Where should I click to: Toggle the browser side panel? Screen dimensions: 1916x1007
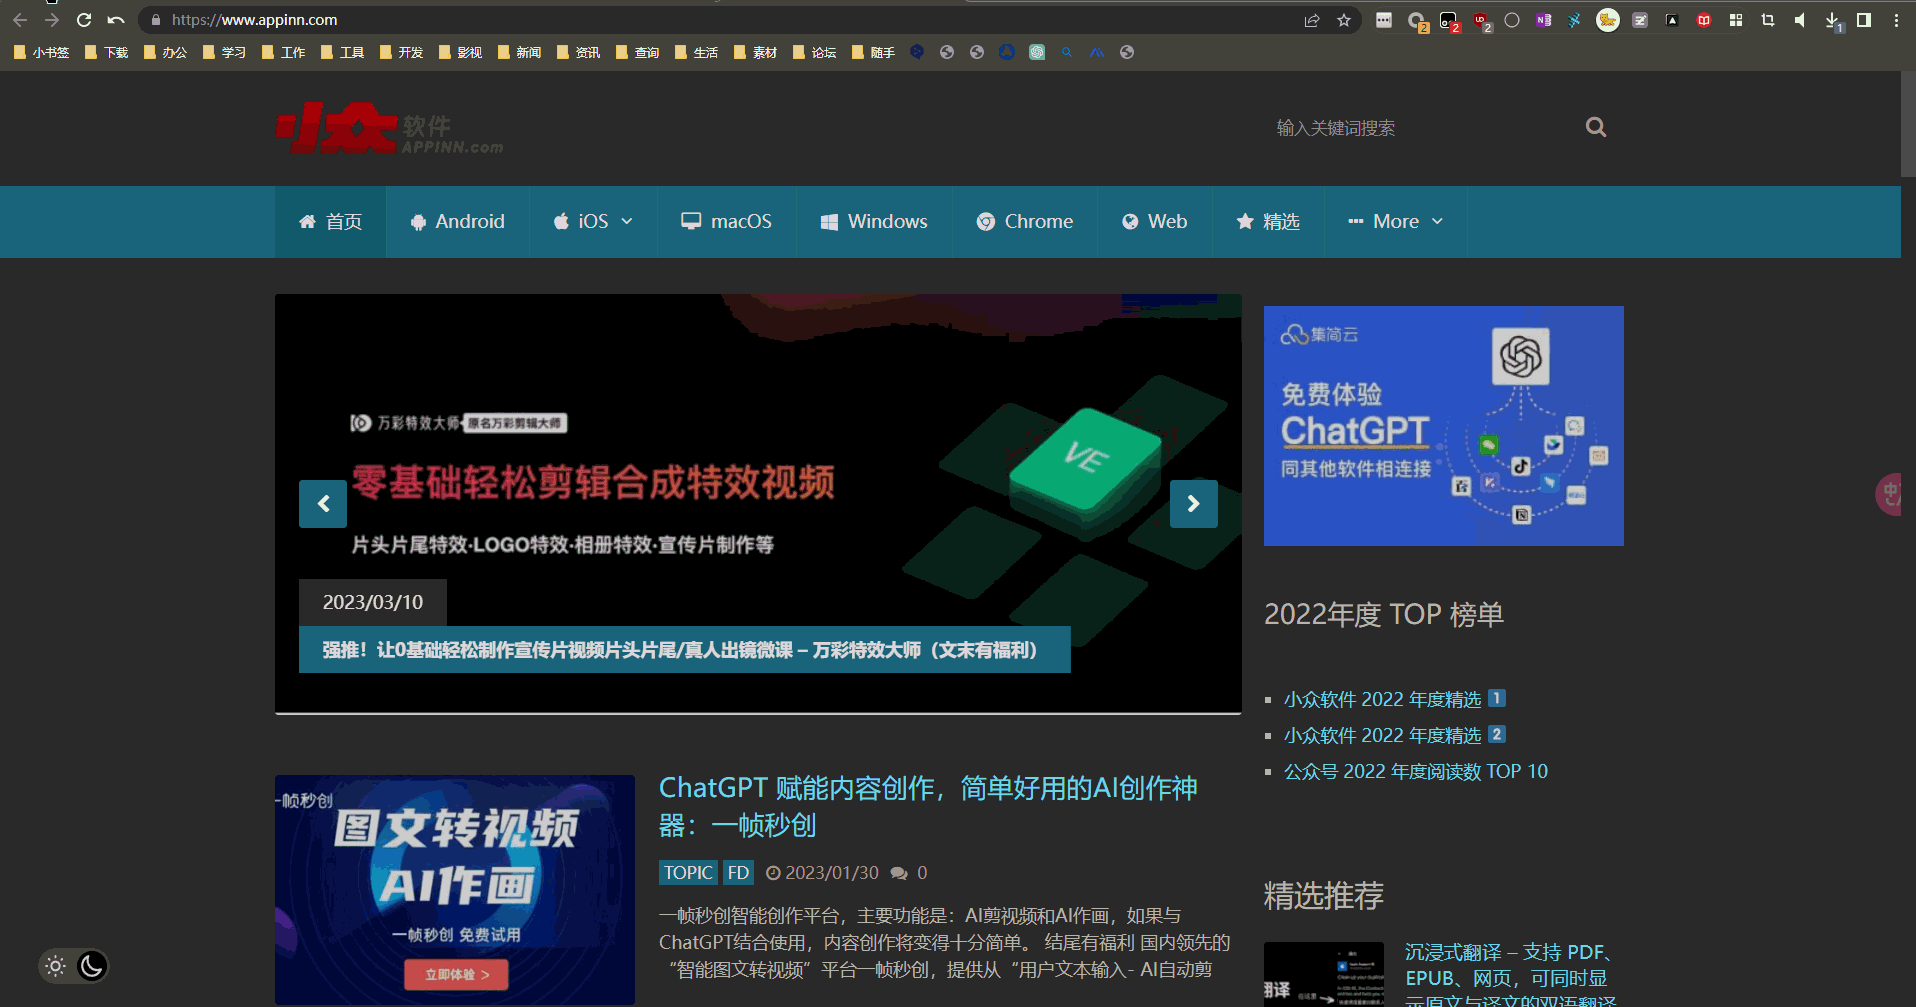point(1864,20)
